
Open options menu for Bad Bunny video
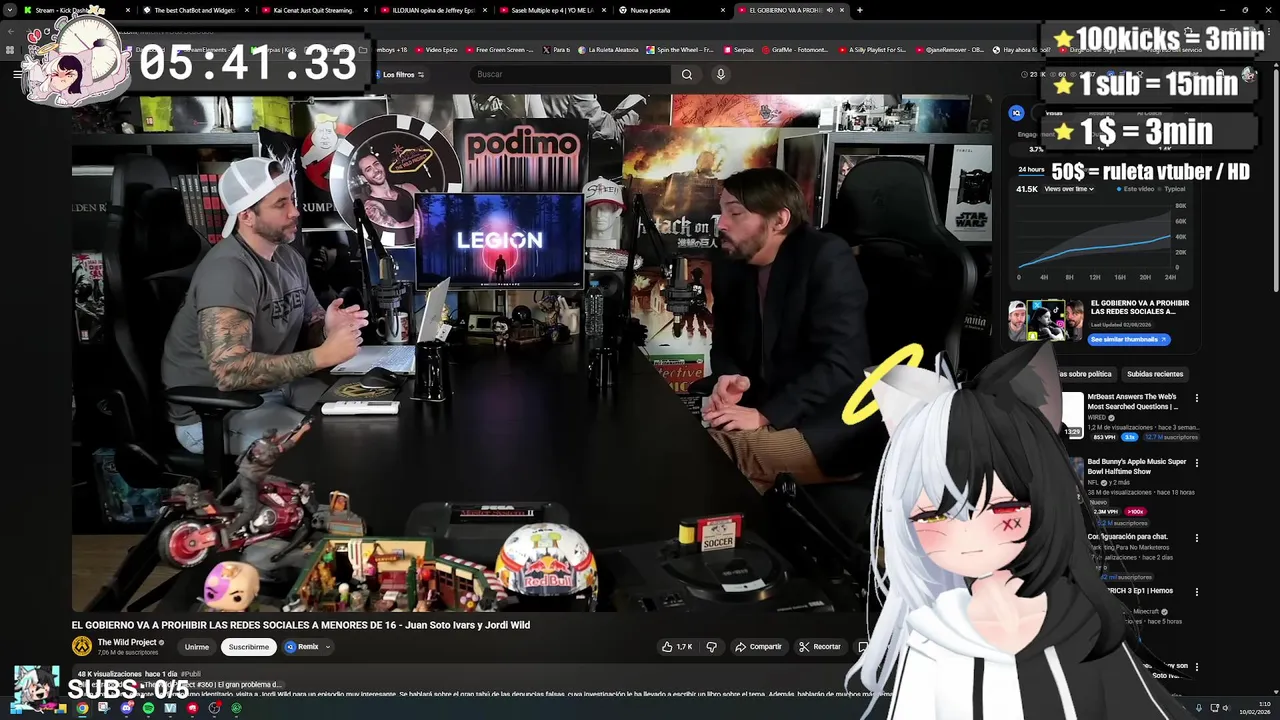1196,463
